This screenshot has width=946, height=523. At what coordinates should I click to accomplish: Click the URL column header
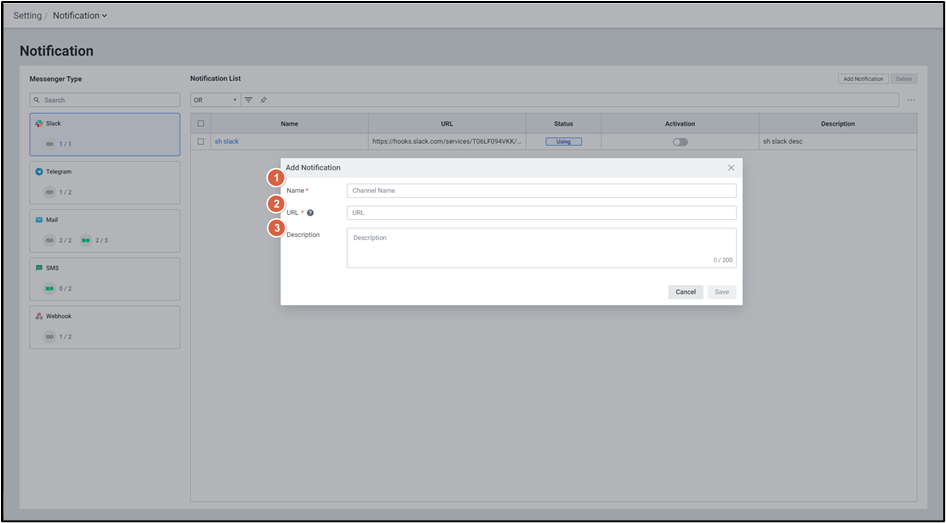tap(447, 124)
